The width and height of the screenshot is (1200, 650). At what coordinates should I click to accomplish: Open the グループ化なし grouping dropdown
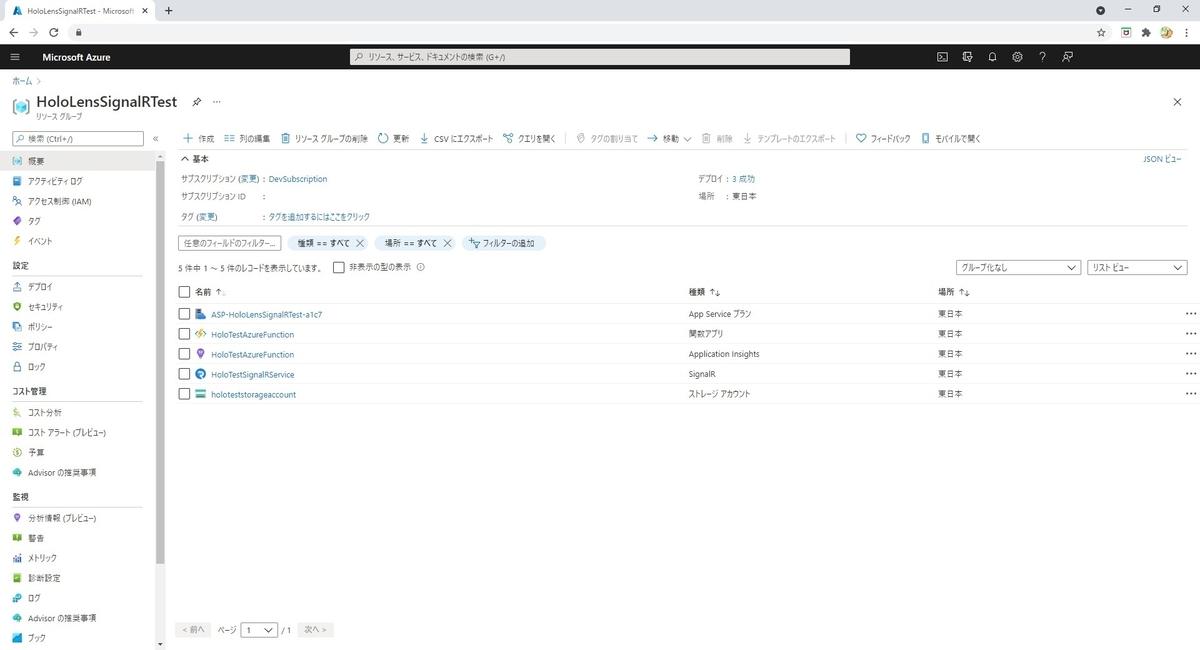(x=1018, y=267)
